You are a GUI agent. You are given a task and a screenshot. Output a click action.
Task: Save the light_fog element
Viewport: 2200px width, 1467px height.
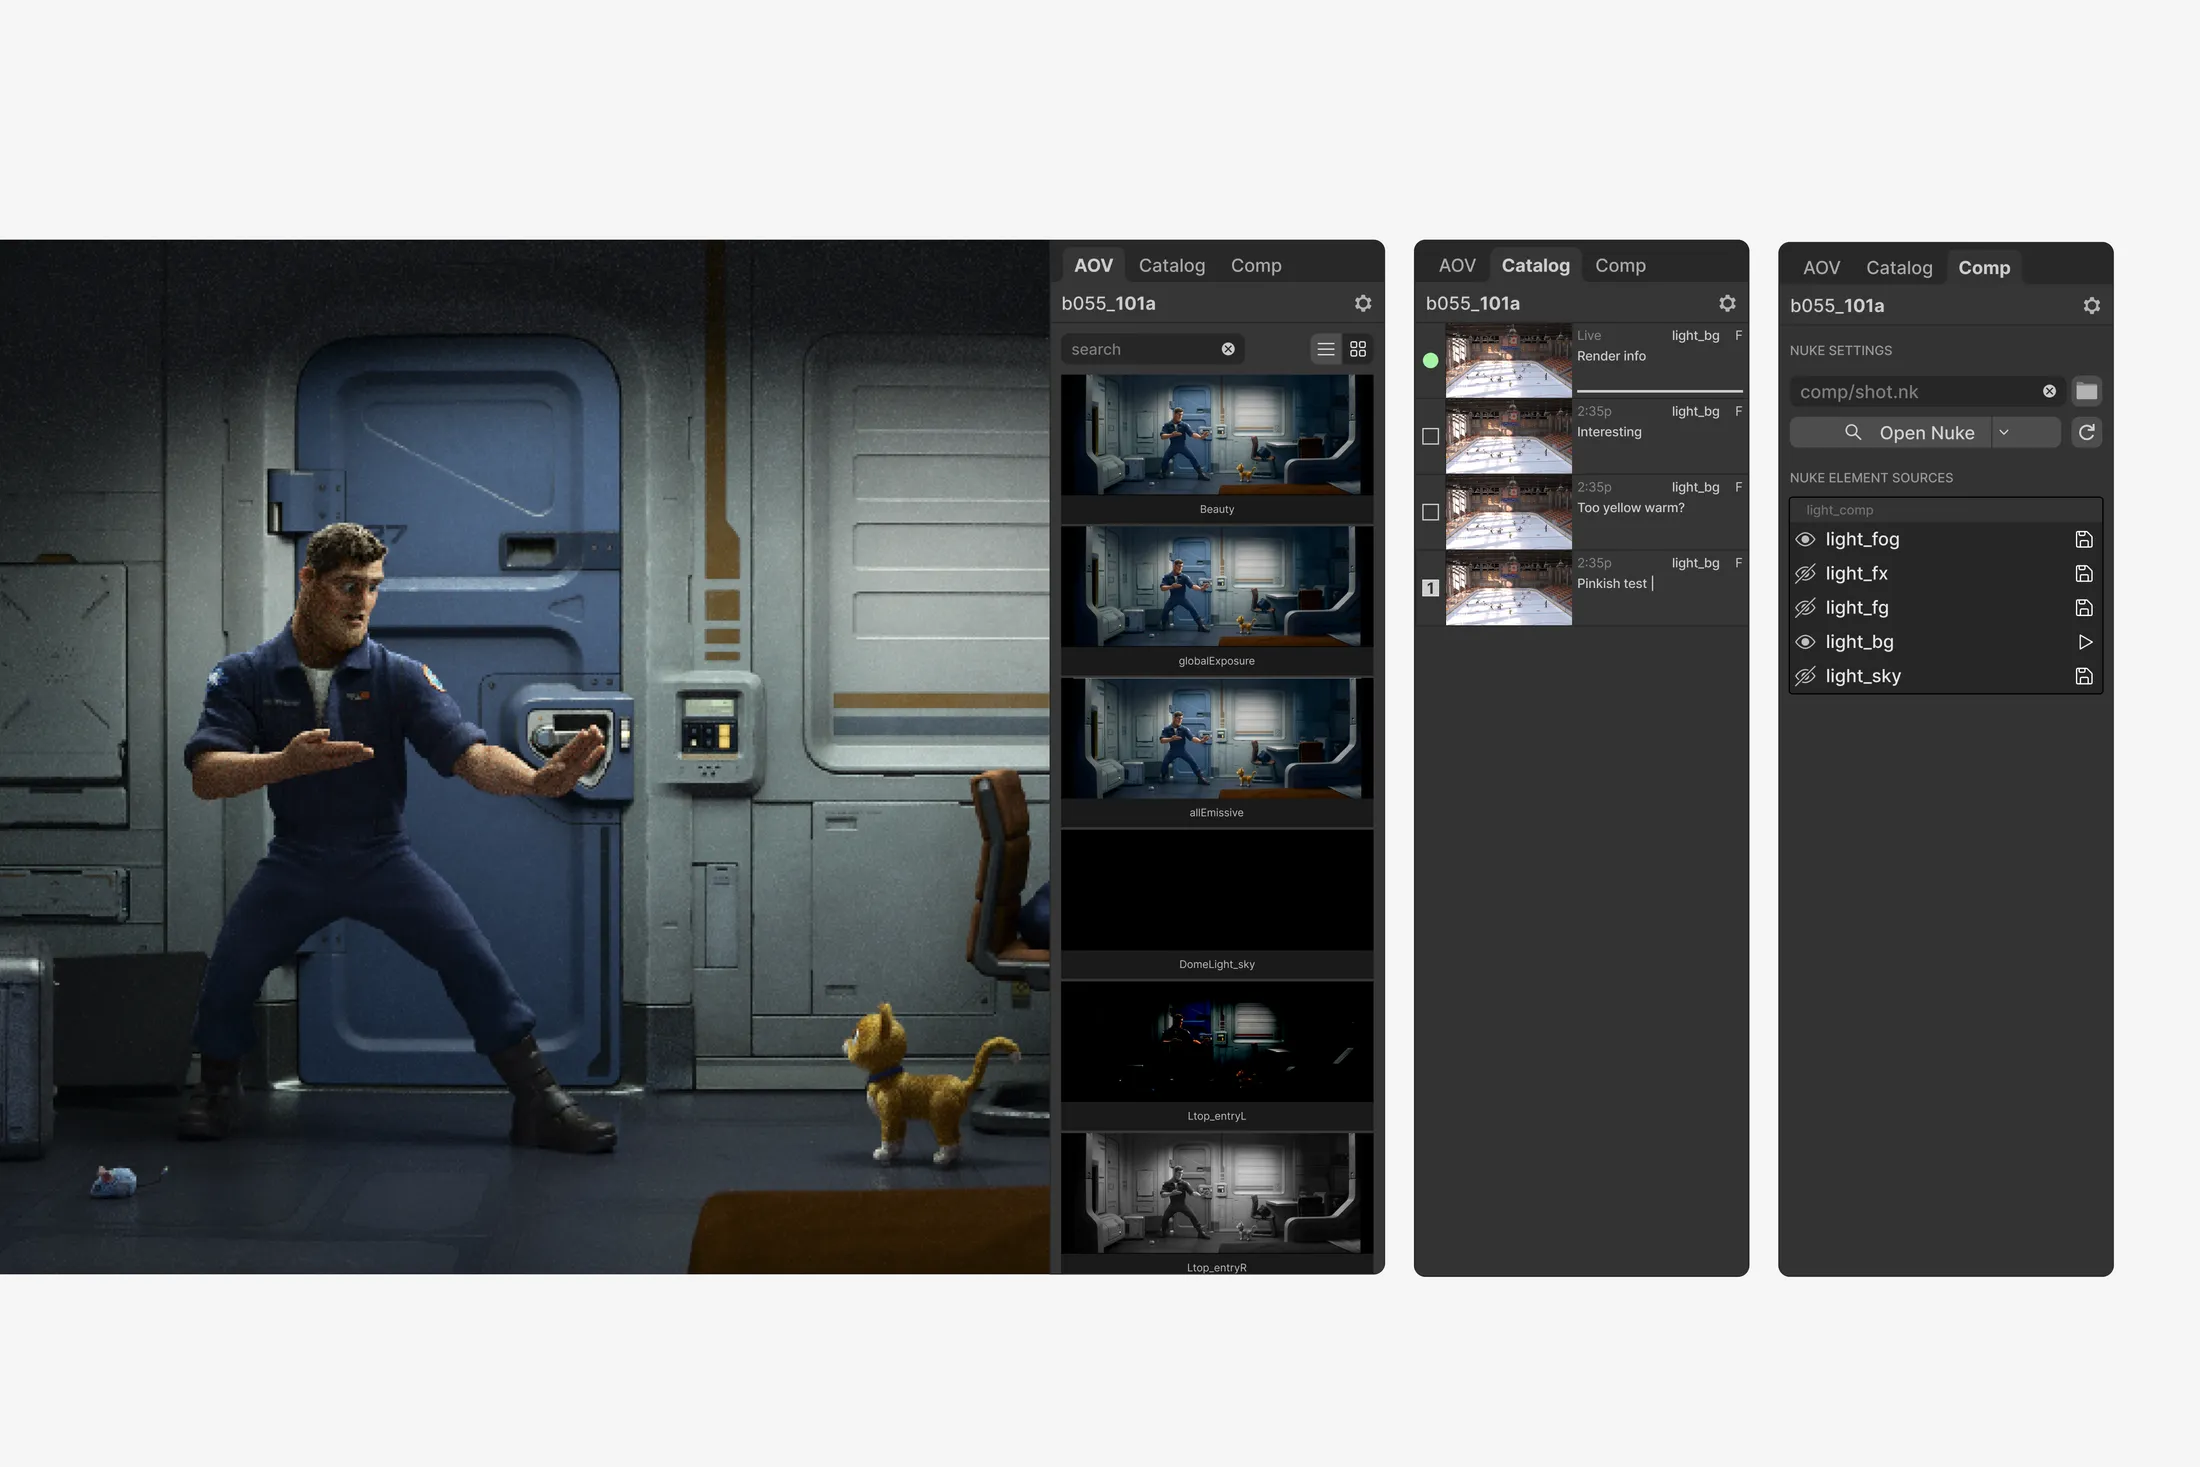click(2084, 540)
